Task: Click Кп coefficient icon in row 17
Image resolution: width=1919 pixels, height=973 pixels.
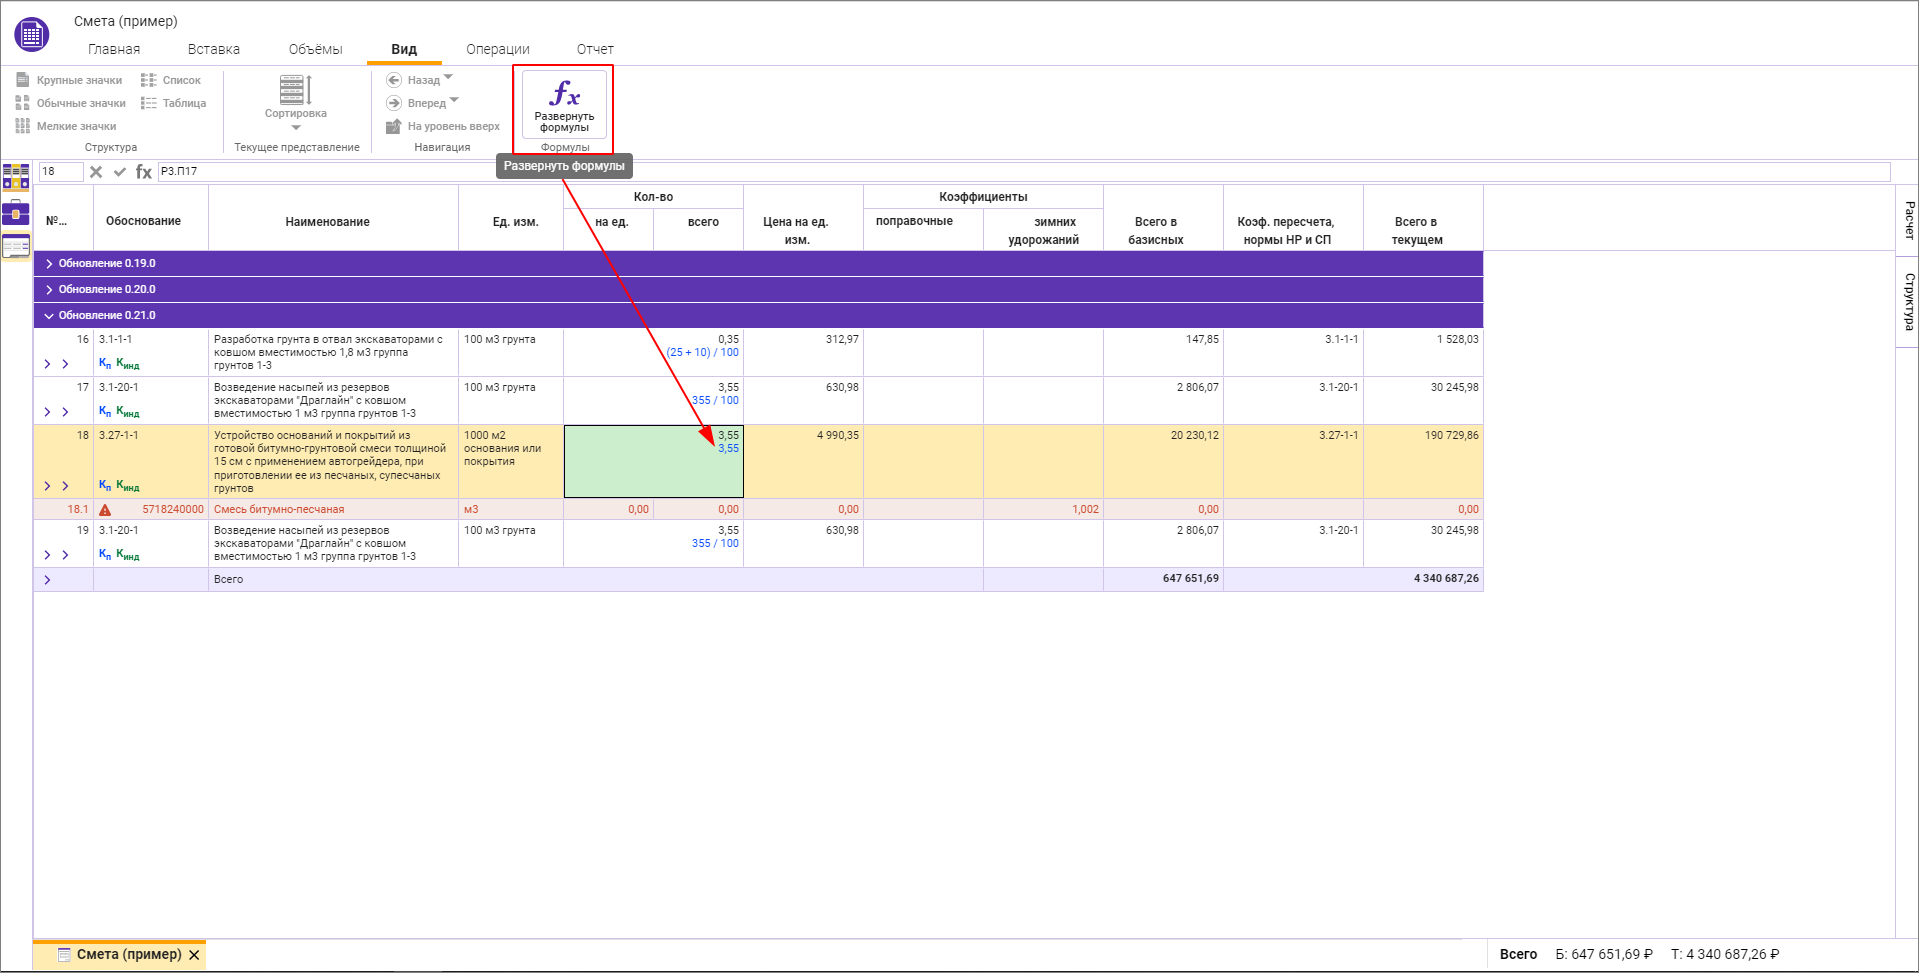Action: [x=105, y=411]
